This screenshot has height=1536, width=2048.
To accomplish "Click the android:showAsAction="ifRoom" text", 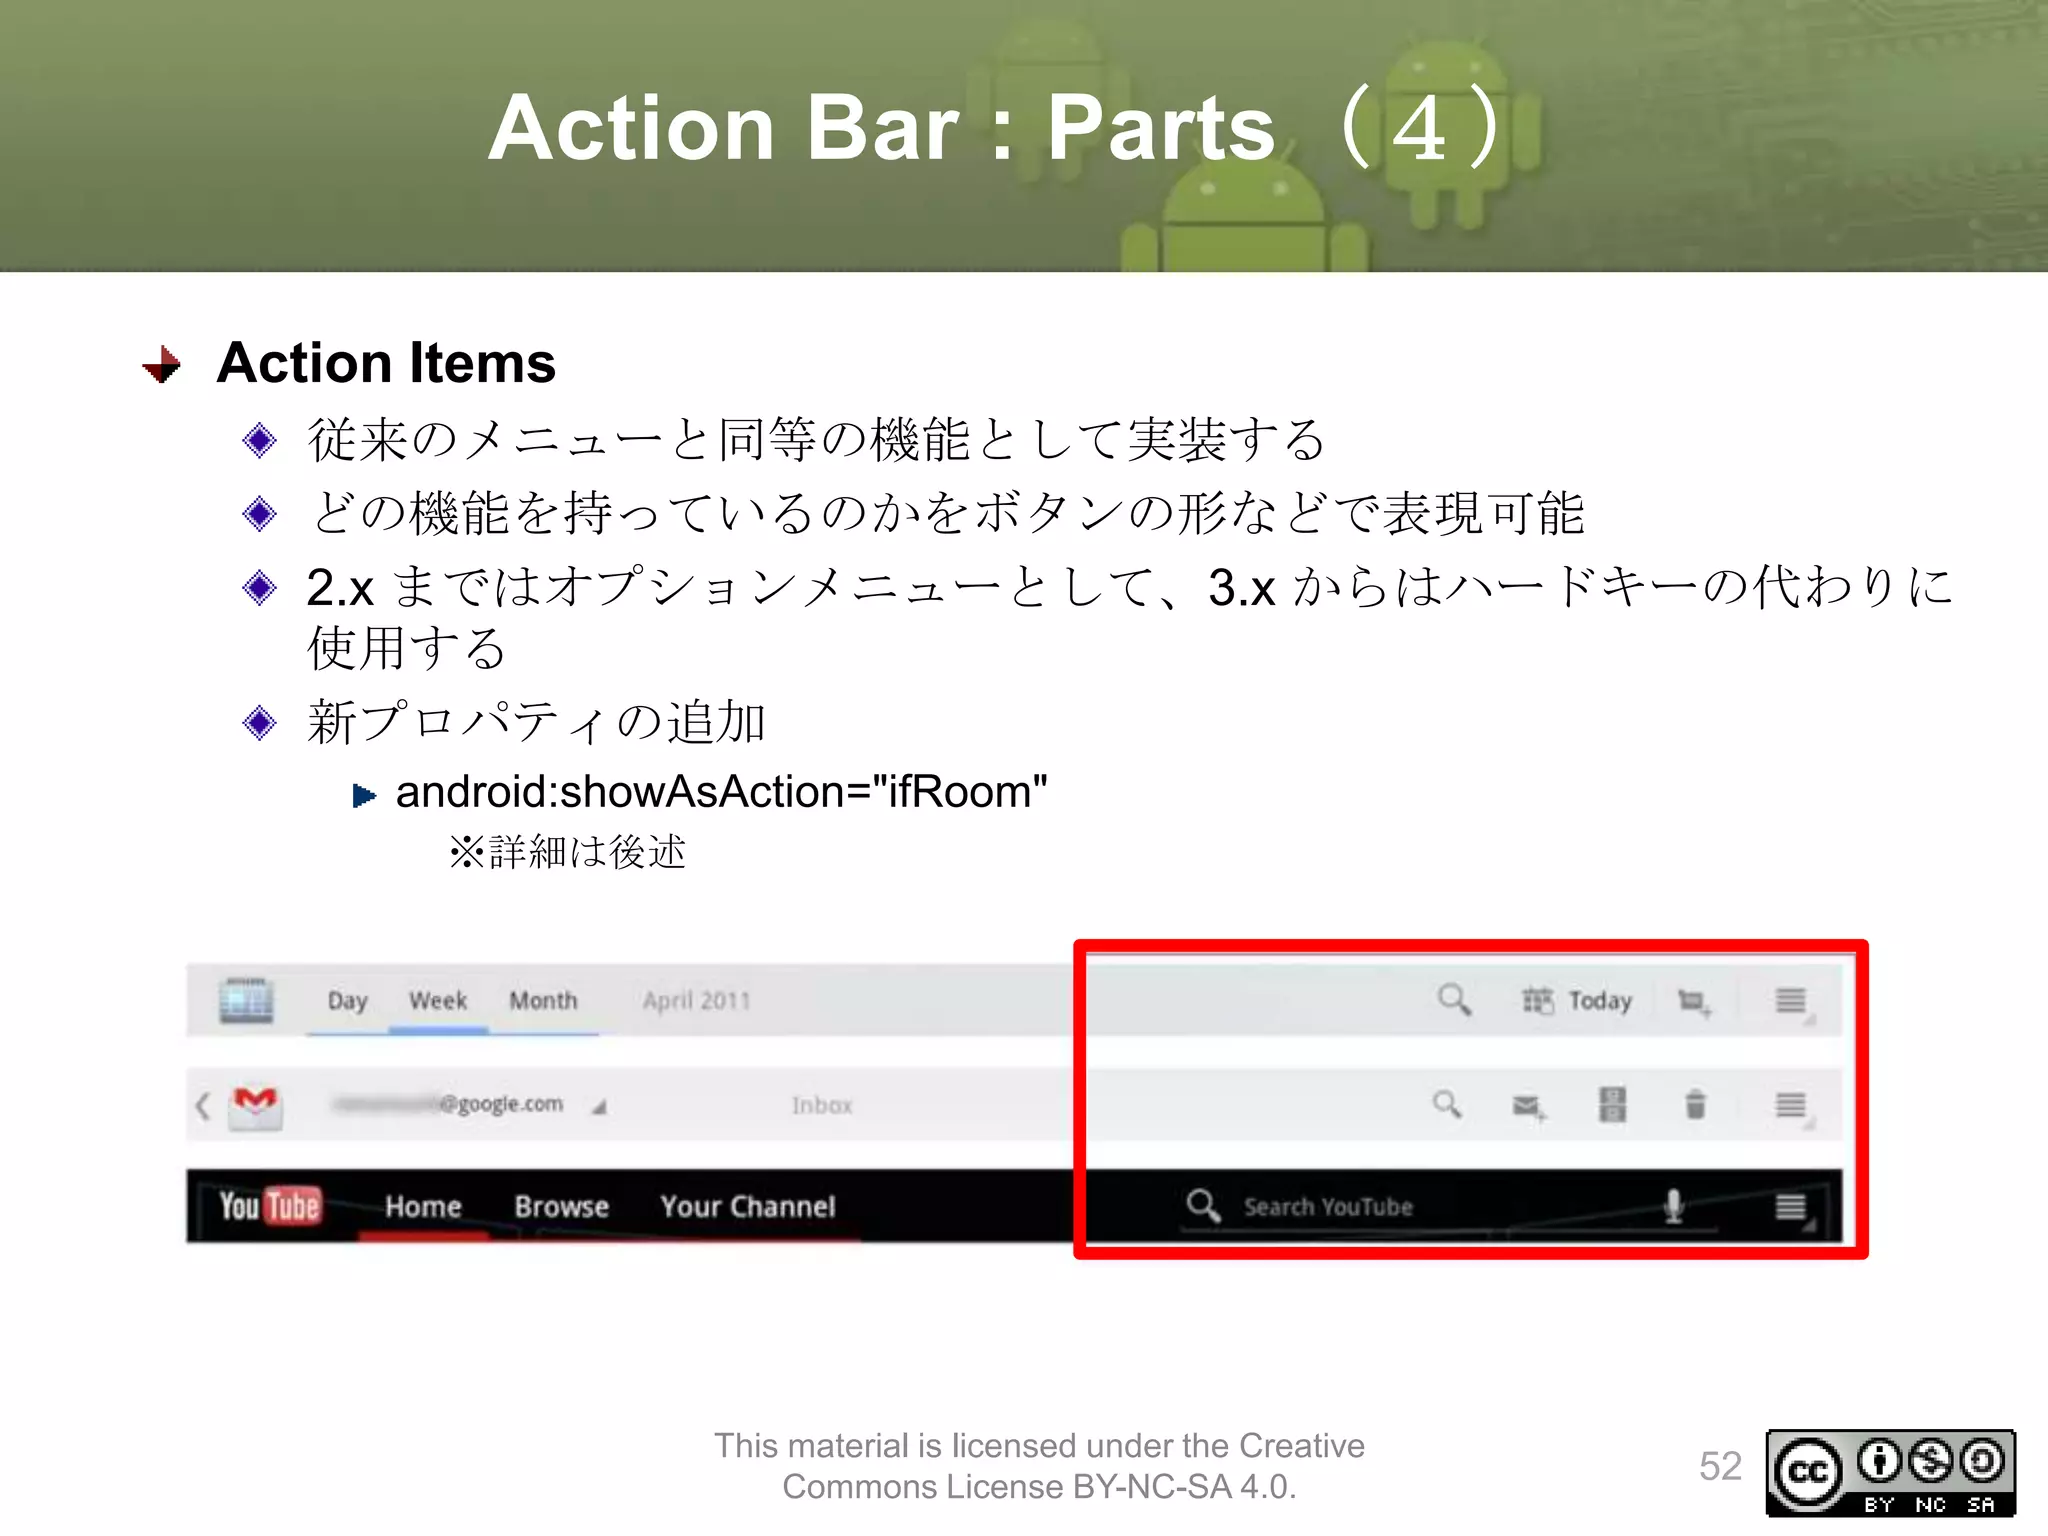I will tap(721, 792).
